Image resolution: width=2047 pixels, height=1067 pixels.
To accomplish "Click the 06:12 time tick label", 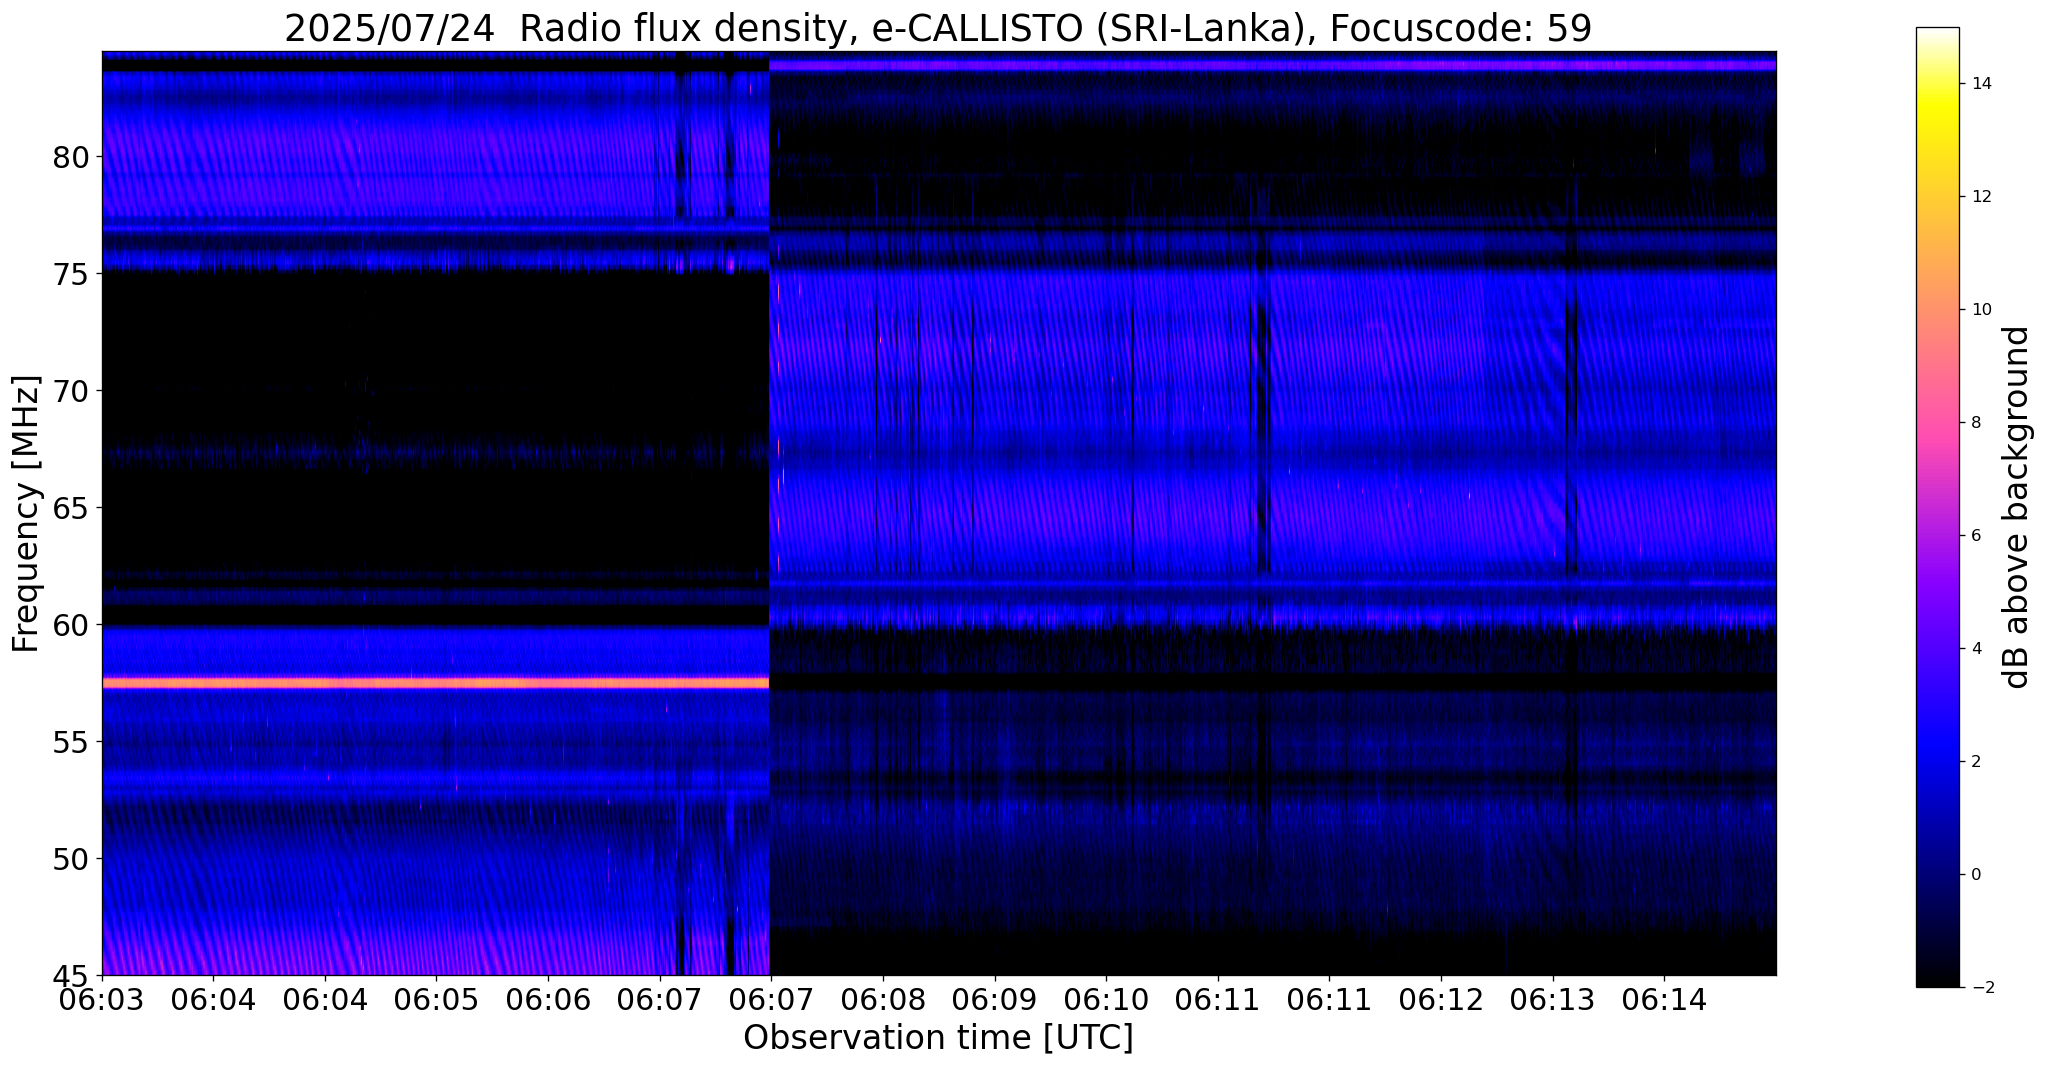I will point(1441,1000).
